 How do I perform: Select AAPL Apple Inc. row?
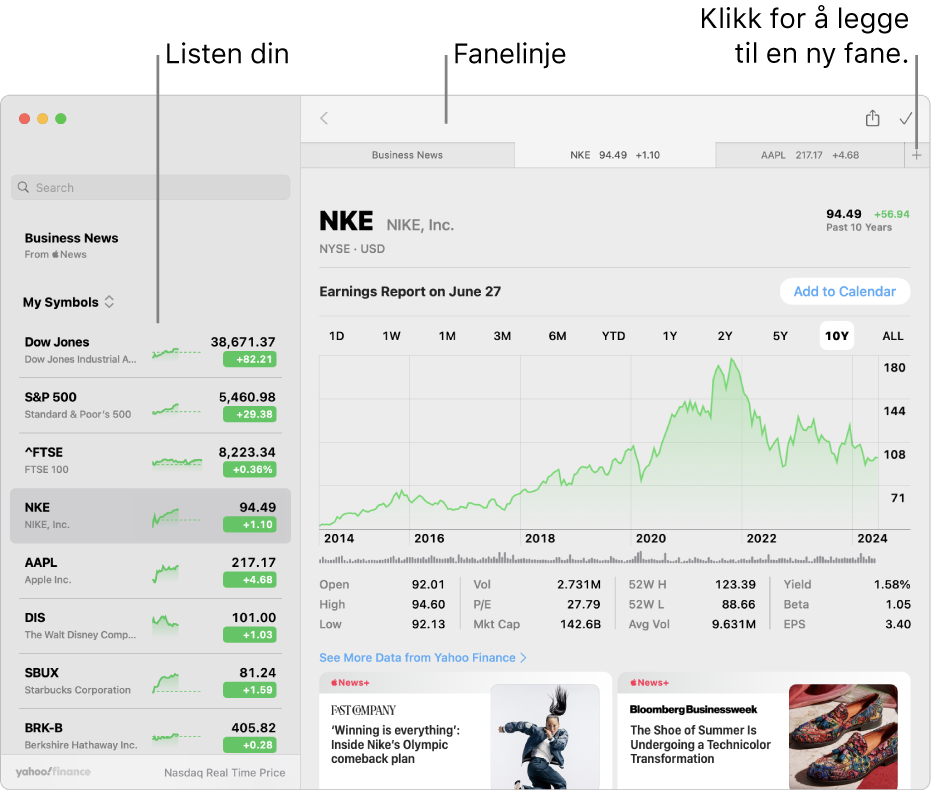click(x=150, y=571)
